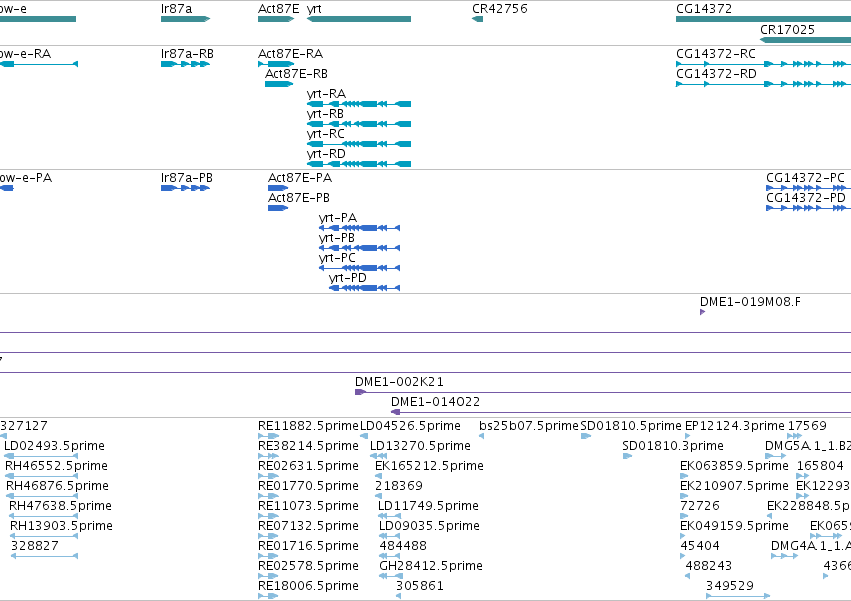Click the RH46552.5prime label
The height and width of the screenshot is (601, 851).
coord(56,466)
